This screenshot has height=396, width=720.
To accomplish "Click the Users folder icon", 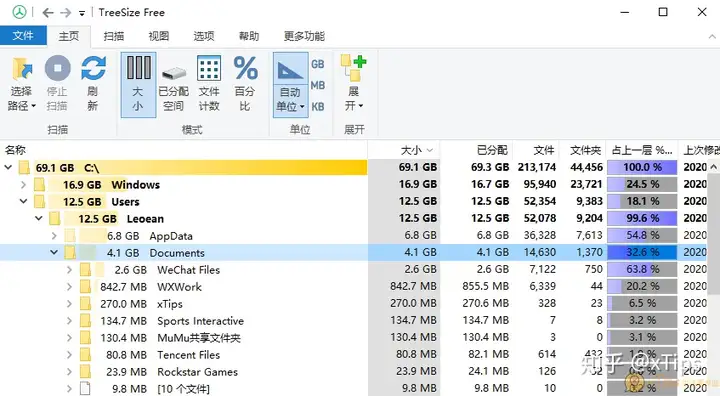I will [39, 202].
